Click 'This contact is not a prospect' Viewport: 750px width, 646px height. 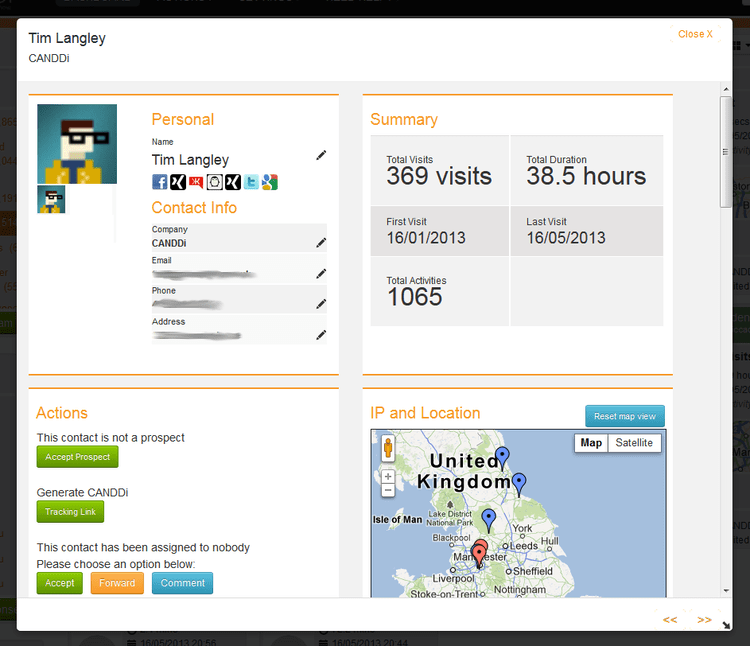[x=110, y=438]
